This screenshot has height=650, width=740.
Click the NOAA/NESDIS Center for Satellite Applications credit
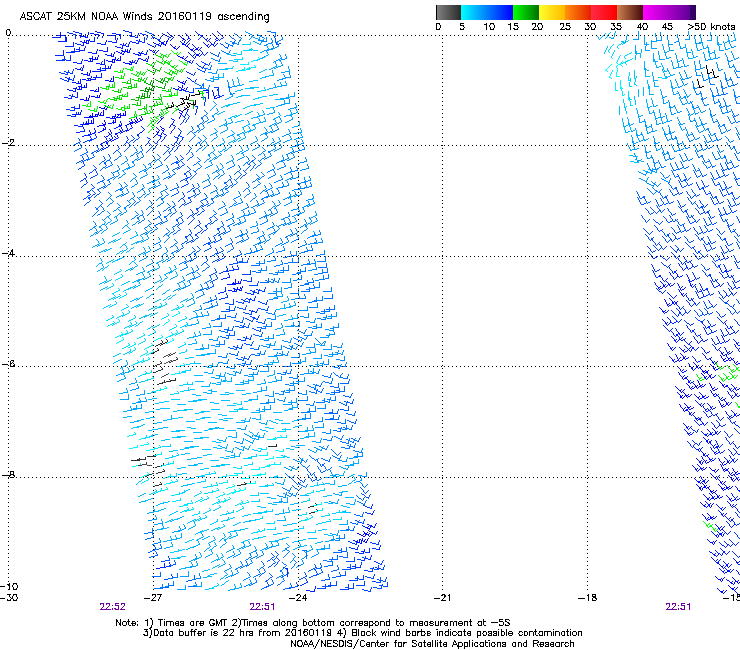point(432,644)
